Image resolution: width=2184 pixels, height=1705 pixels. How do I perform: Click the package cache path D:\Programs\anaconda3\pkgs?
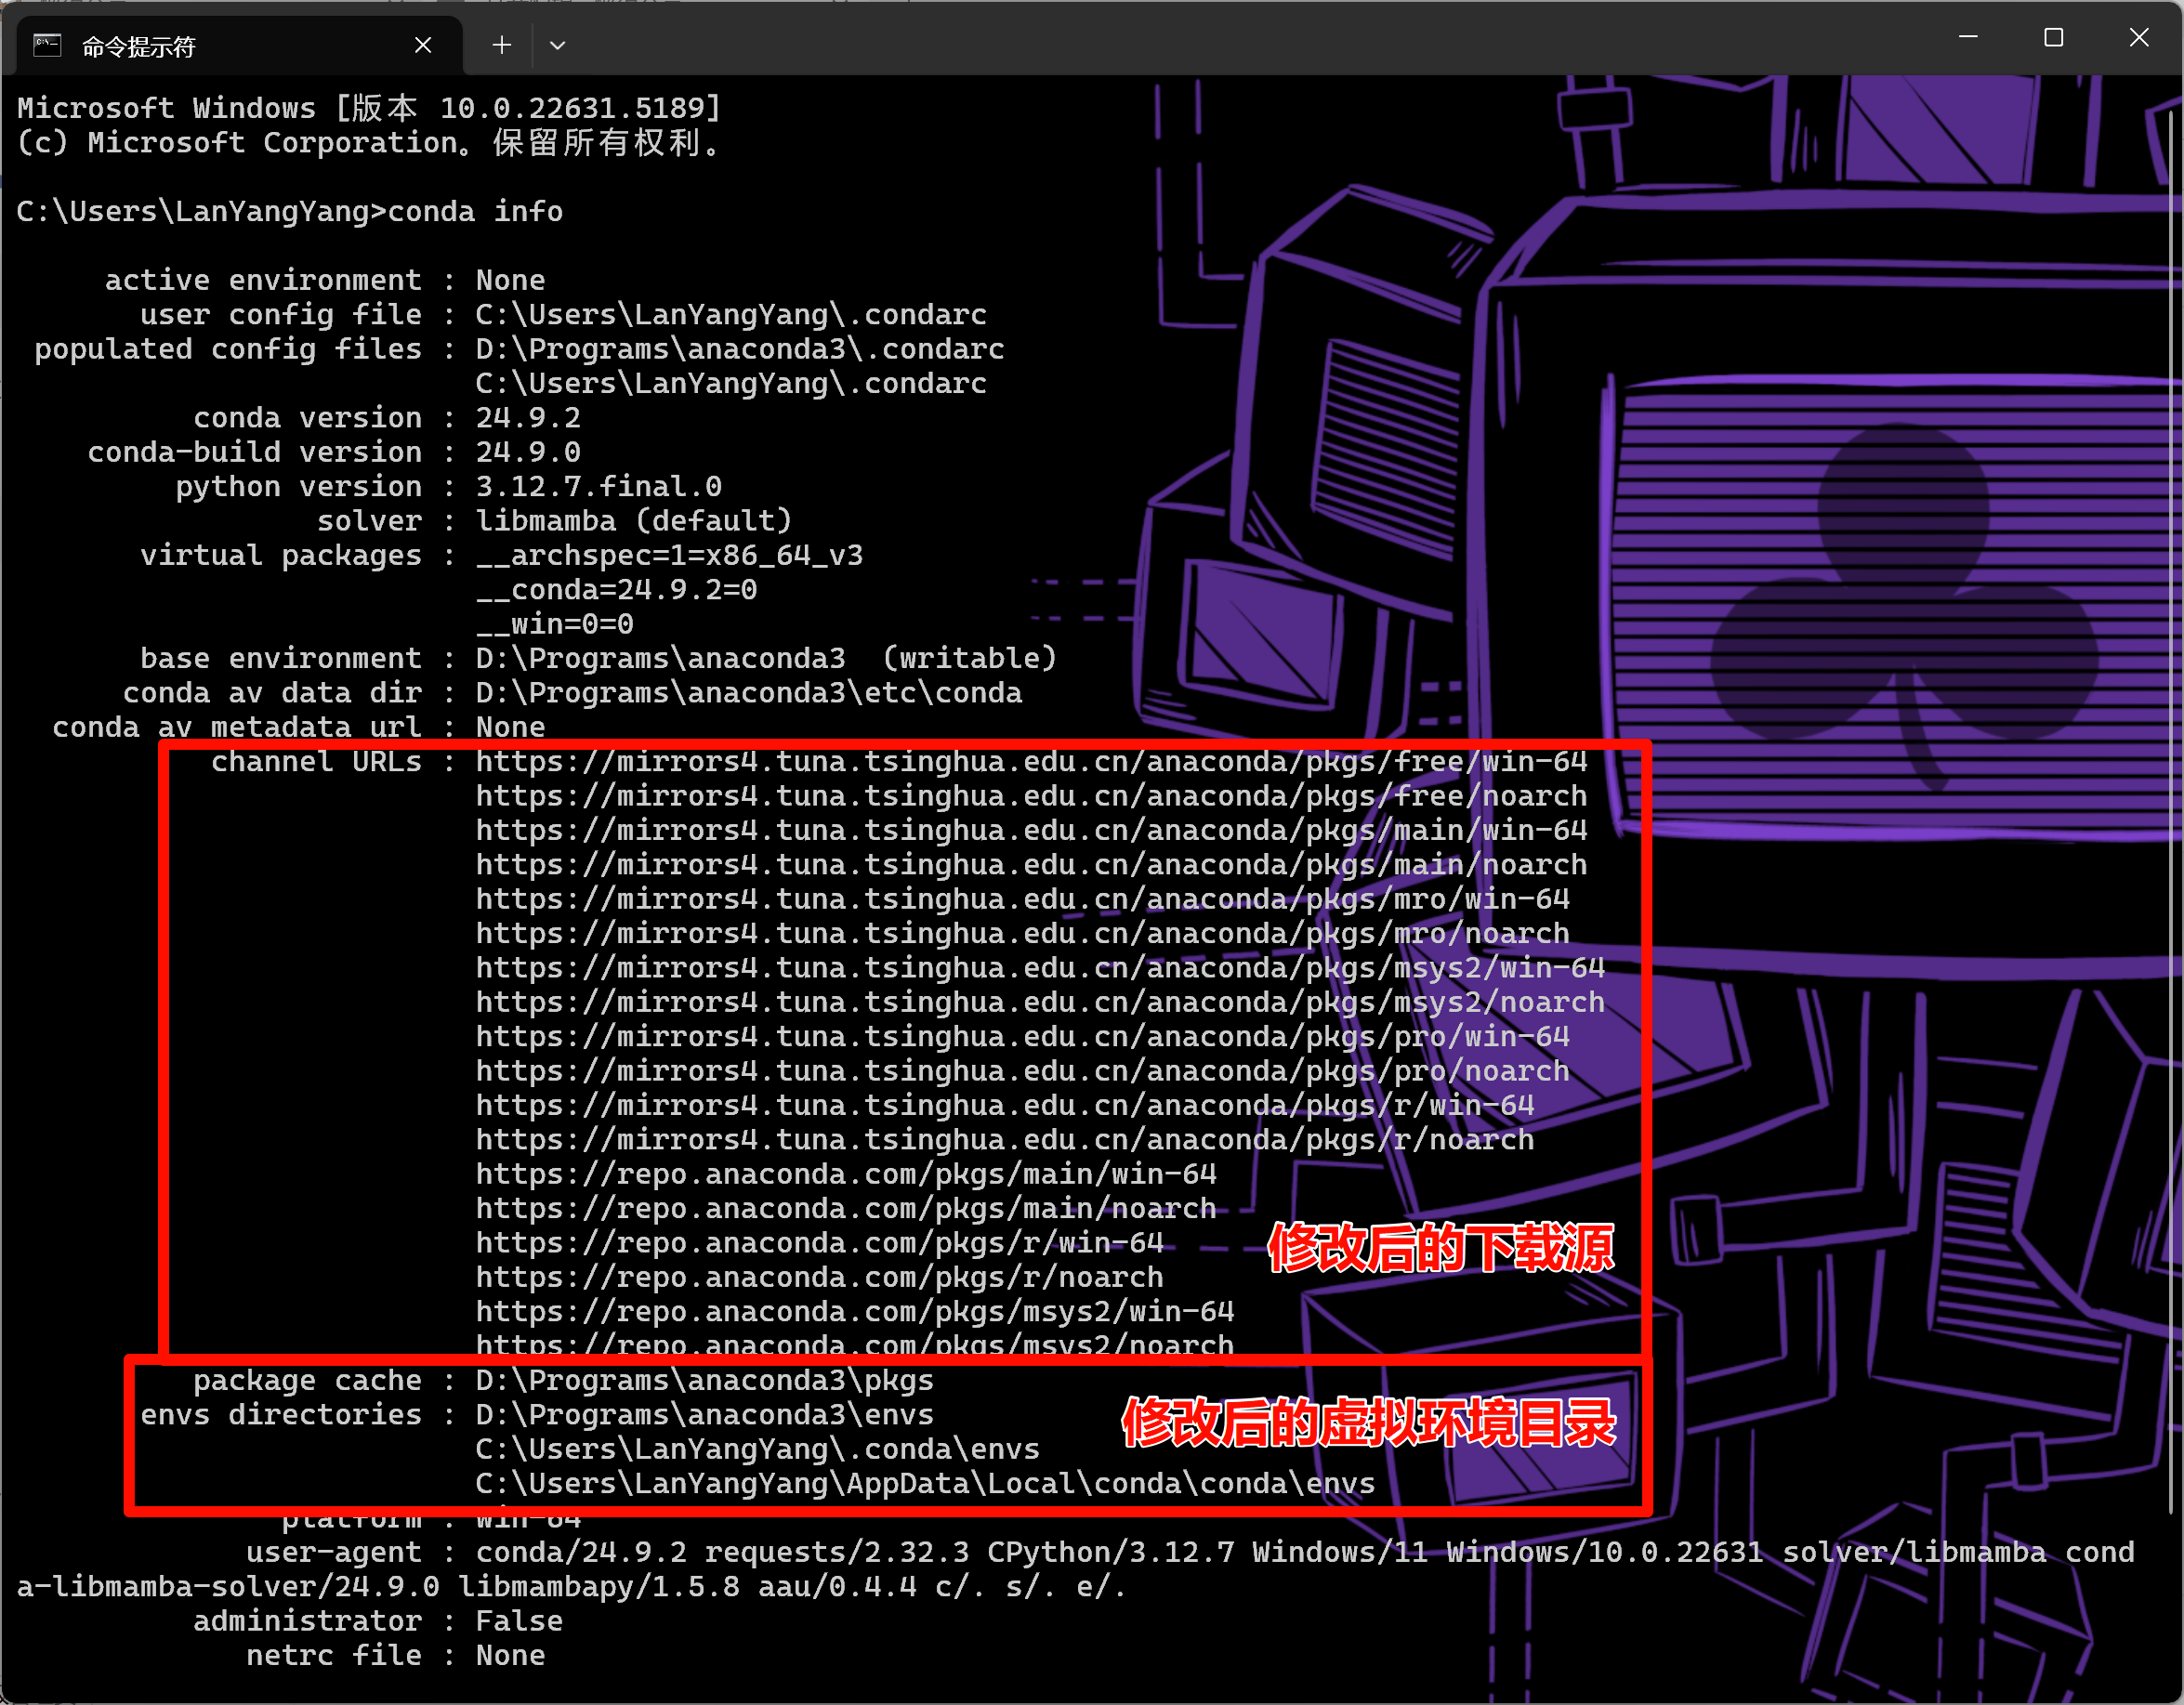coord(704,1381)
